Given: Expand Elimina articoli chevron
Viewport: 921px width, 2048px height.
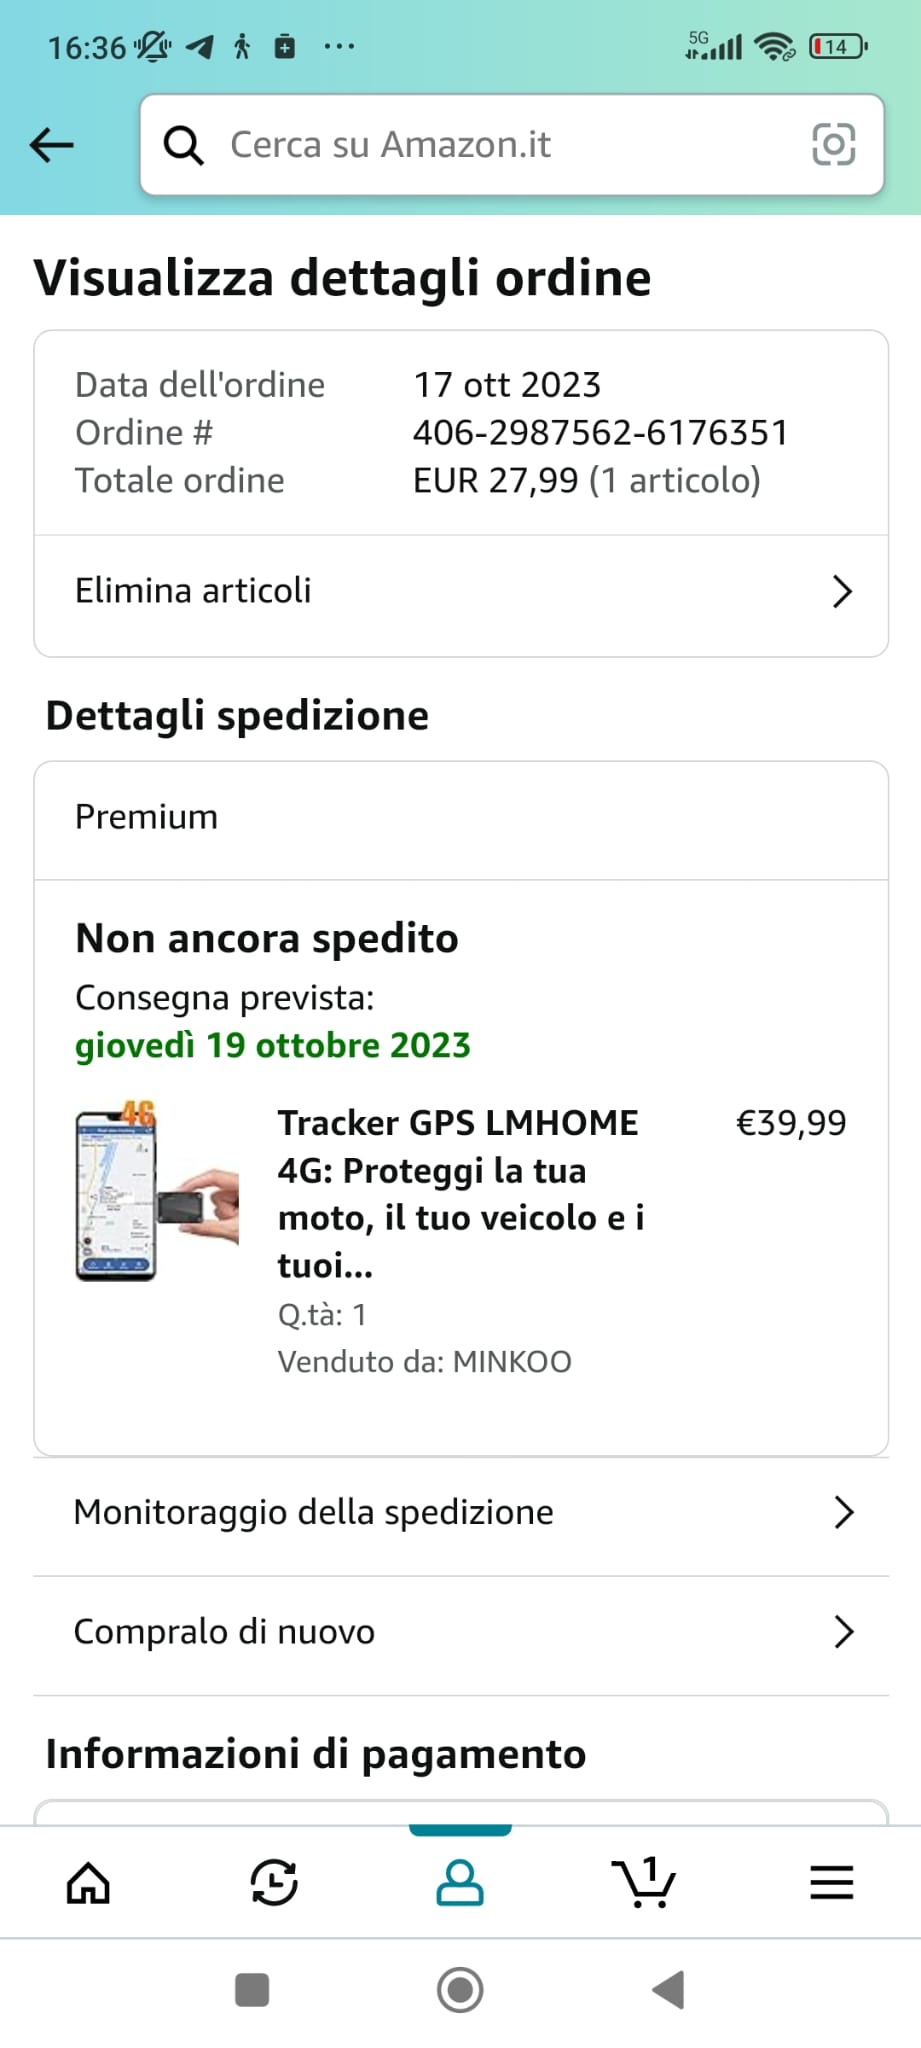Looking at the screenshot, I should [842, 592].
